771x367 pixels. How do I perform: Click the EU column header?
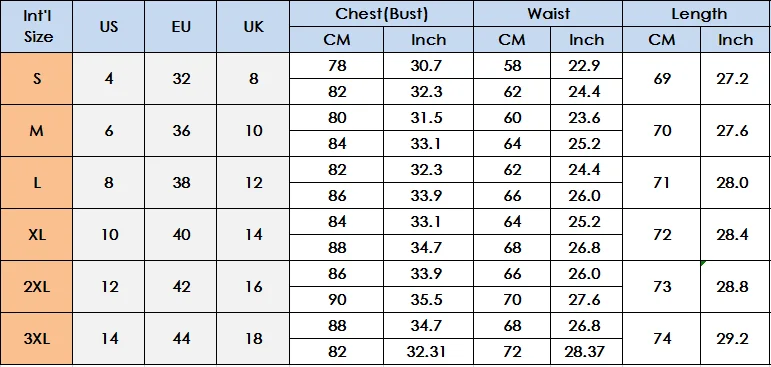point(181,27)
